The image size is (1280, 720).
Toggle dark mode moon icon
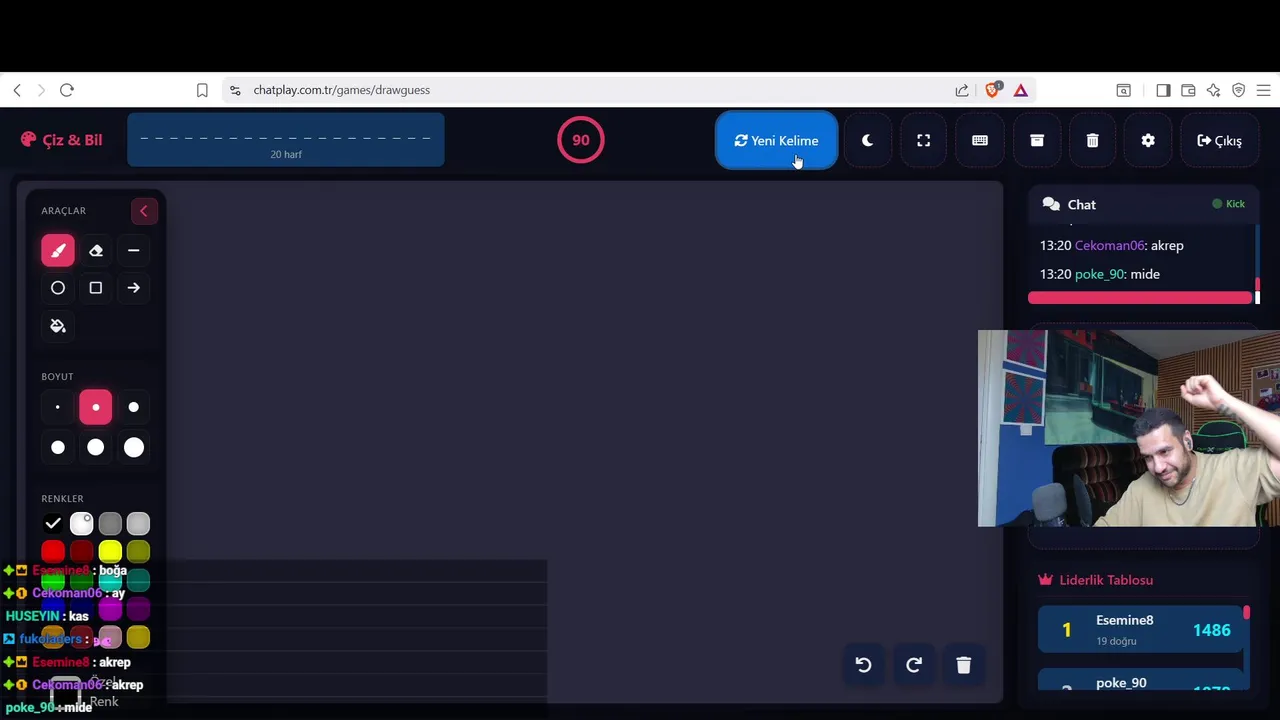(x=867, y=141)
